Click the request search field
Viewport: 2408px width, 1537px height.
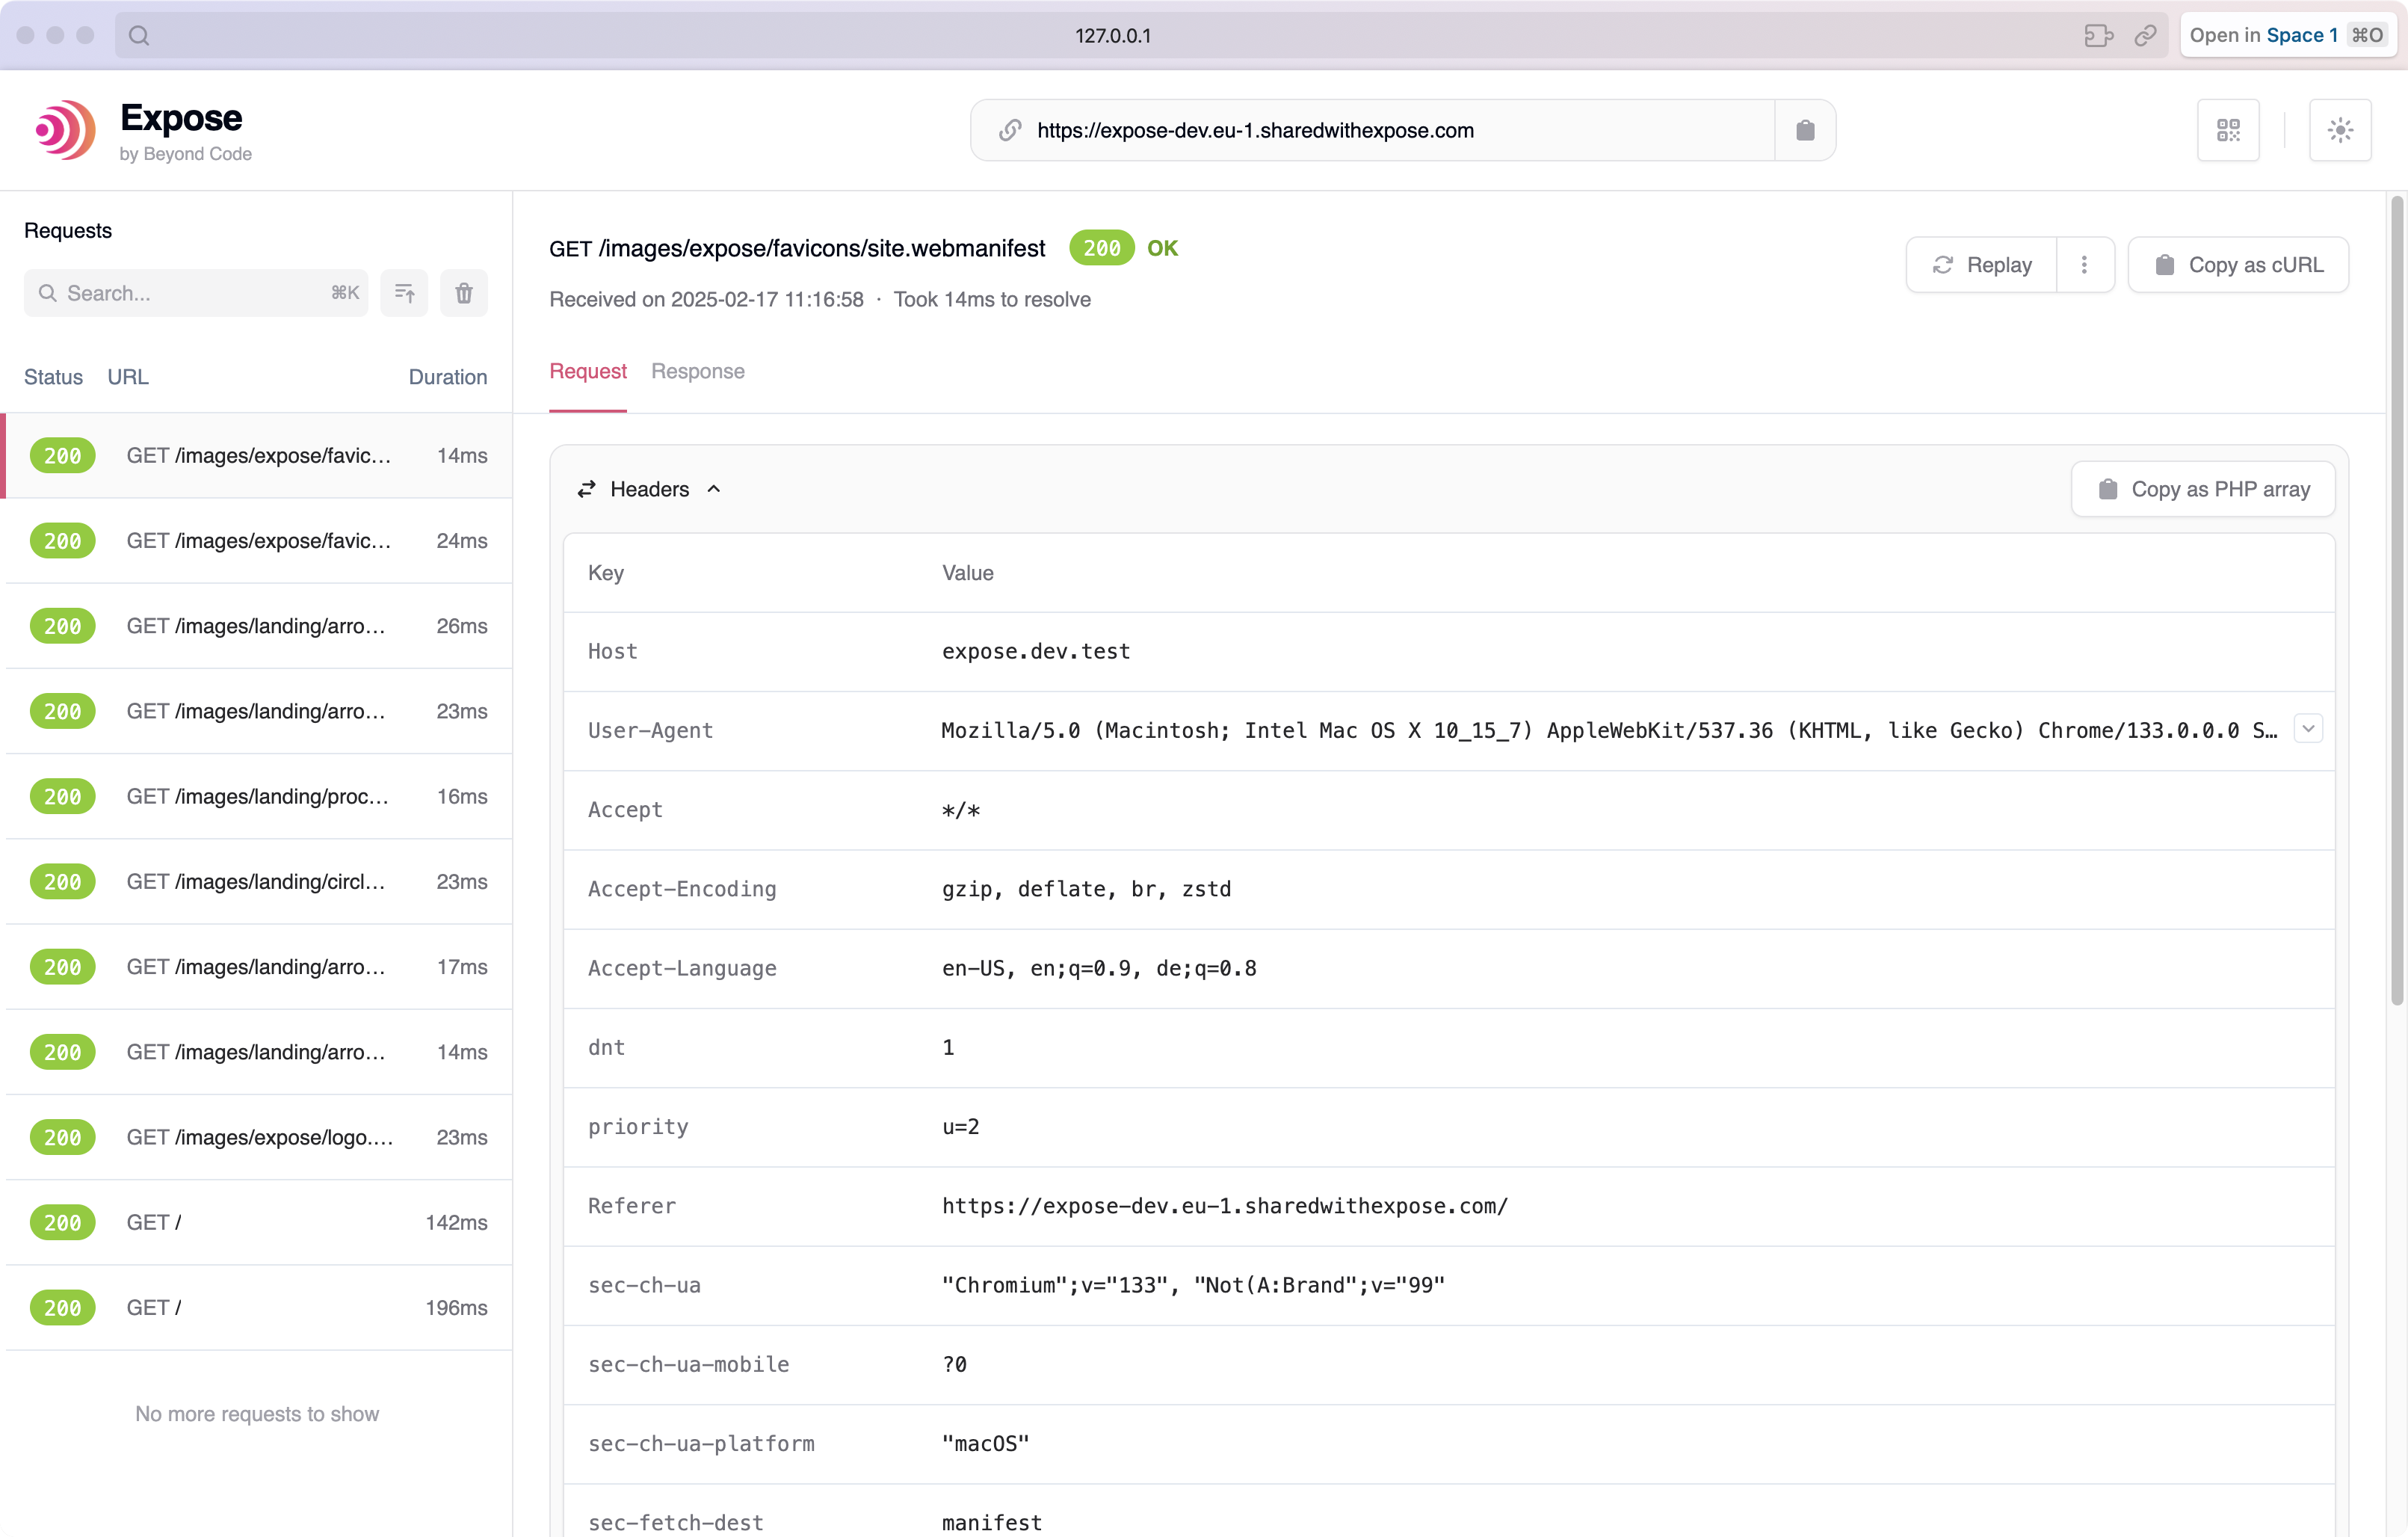tap(190, 293)
